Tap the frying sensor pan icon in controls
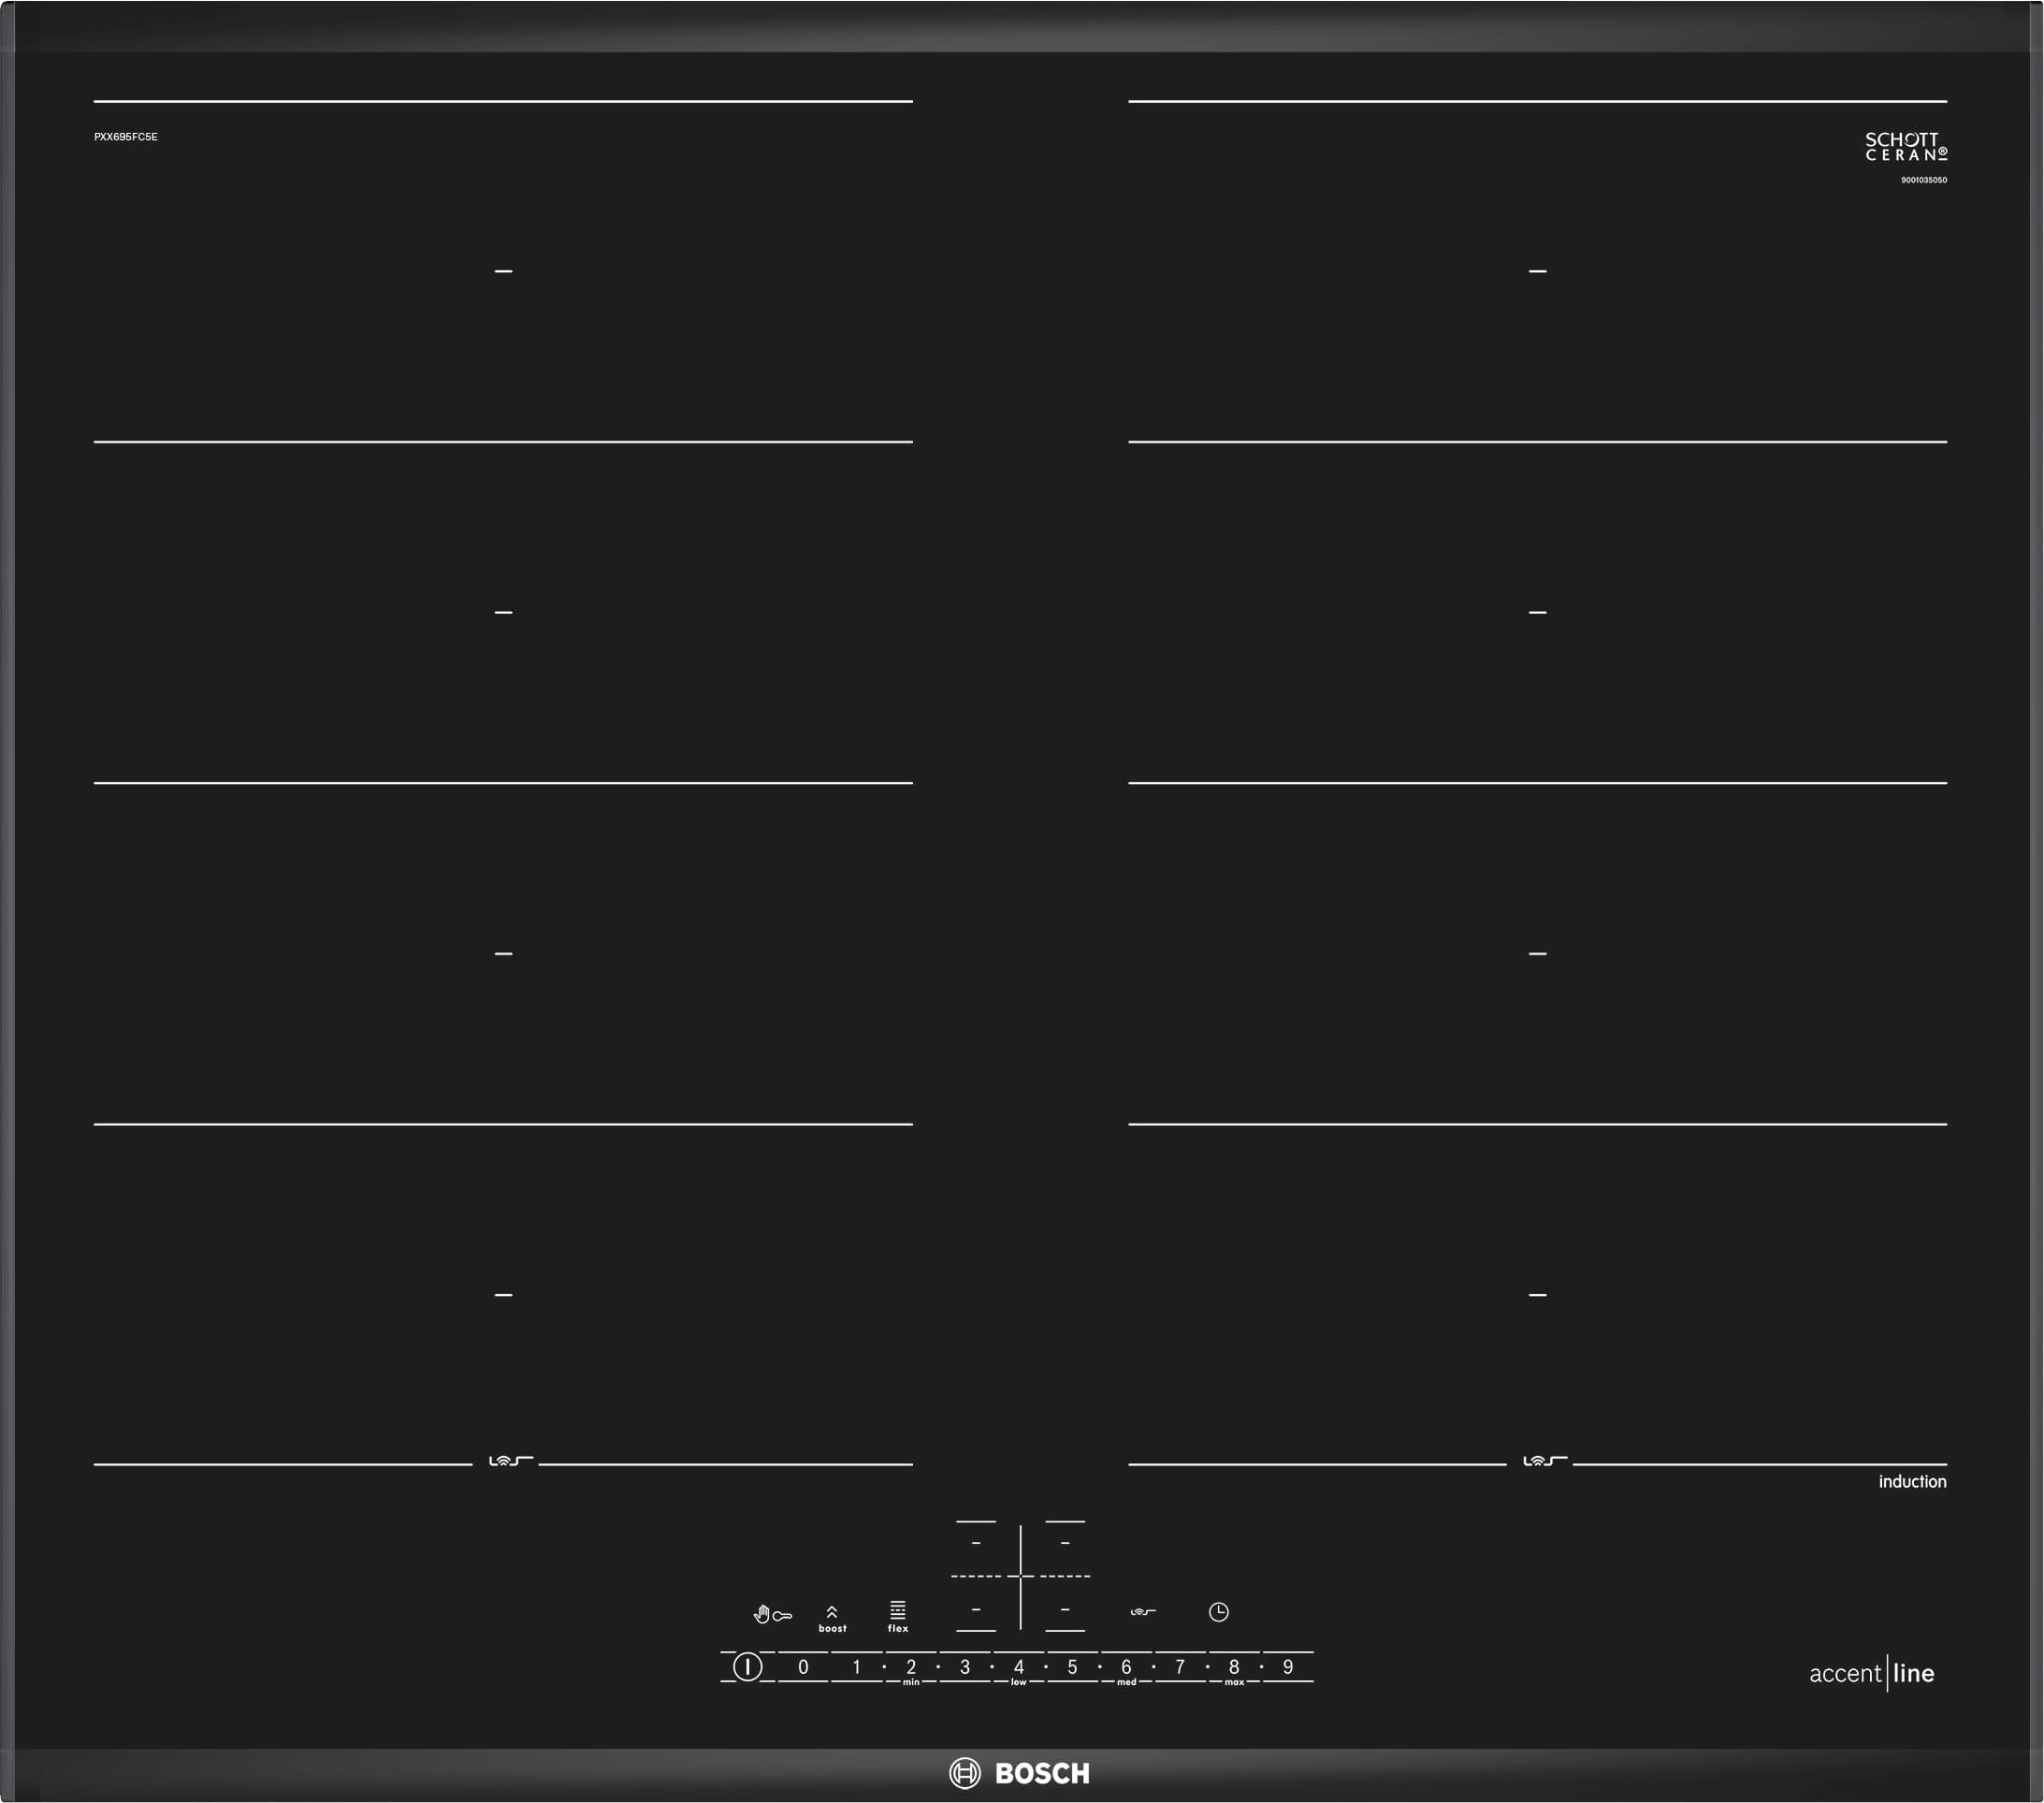Image resolution: width=2044 pixels, height=1803 pixels. point(1143,1612)
